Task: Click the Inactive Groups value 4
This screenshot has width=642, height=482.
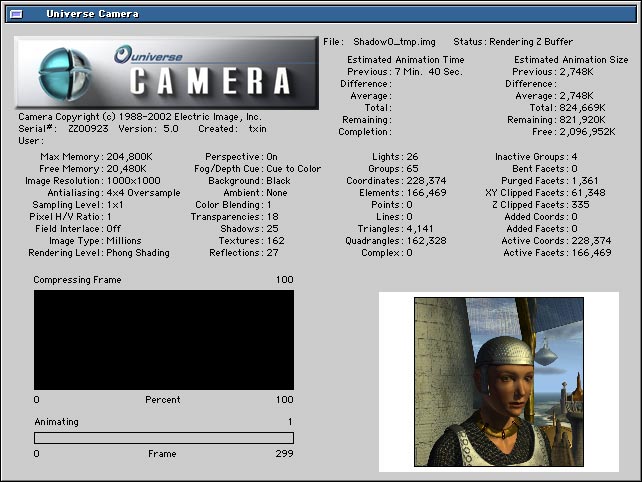Action: [574, 157]
